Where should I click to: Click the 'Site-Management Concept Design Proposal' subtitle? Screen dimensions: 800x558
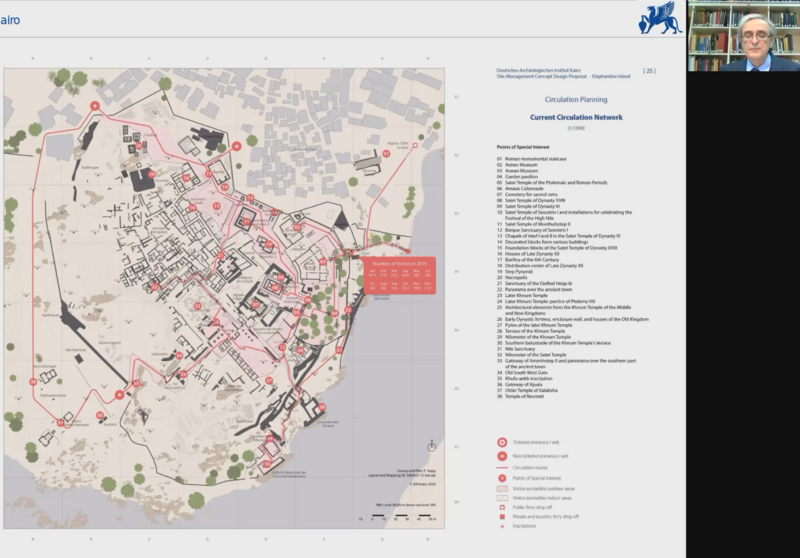(542, 77)
